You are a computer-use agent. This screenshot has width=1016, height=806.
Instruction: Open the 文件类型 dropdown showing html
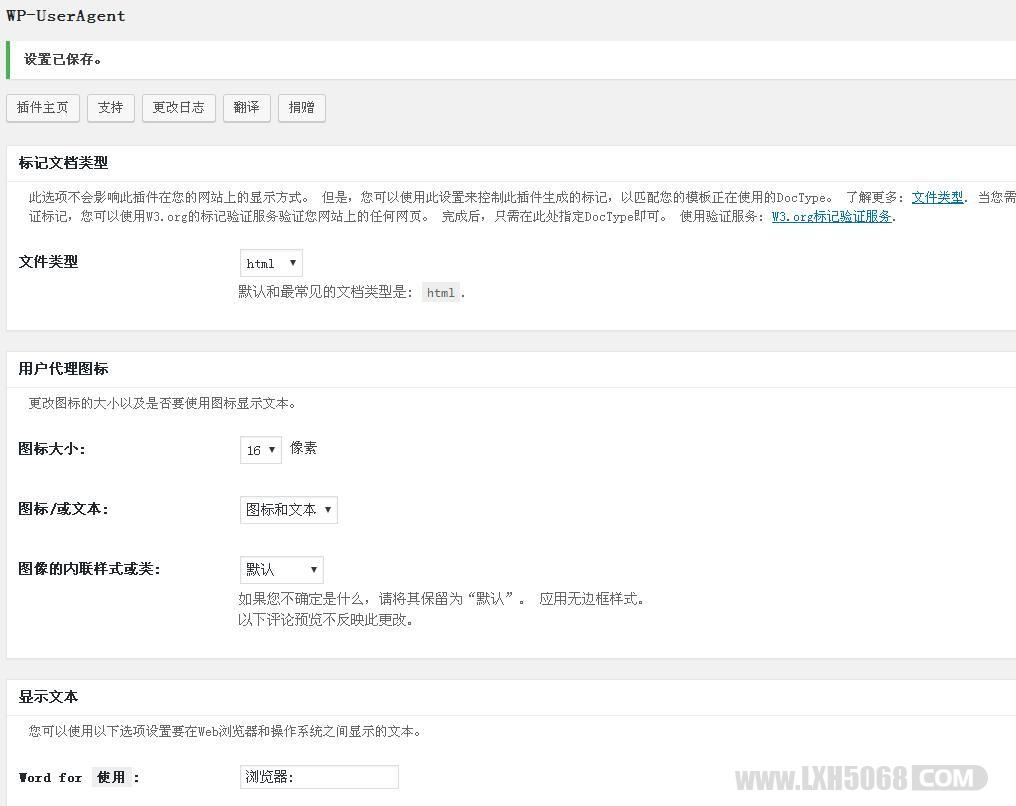point(270,263)
